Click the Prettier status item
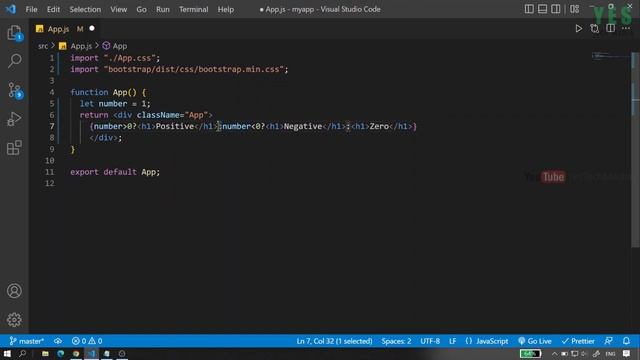 tap(578, 341)
